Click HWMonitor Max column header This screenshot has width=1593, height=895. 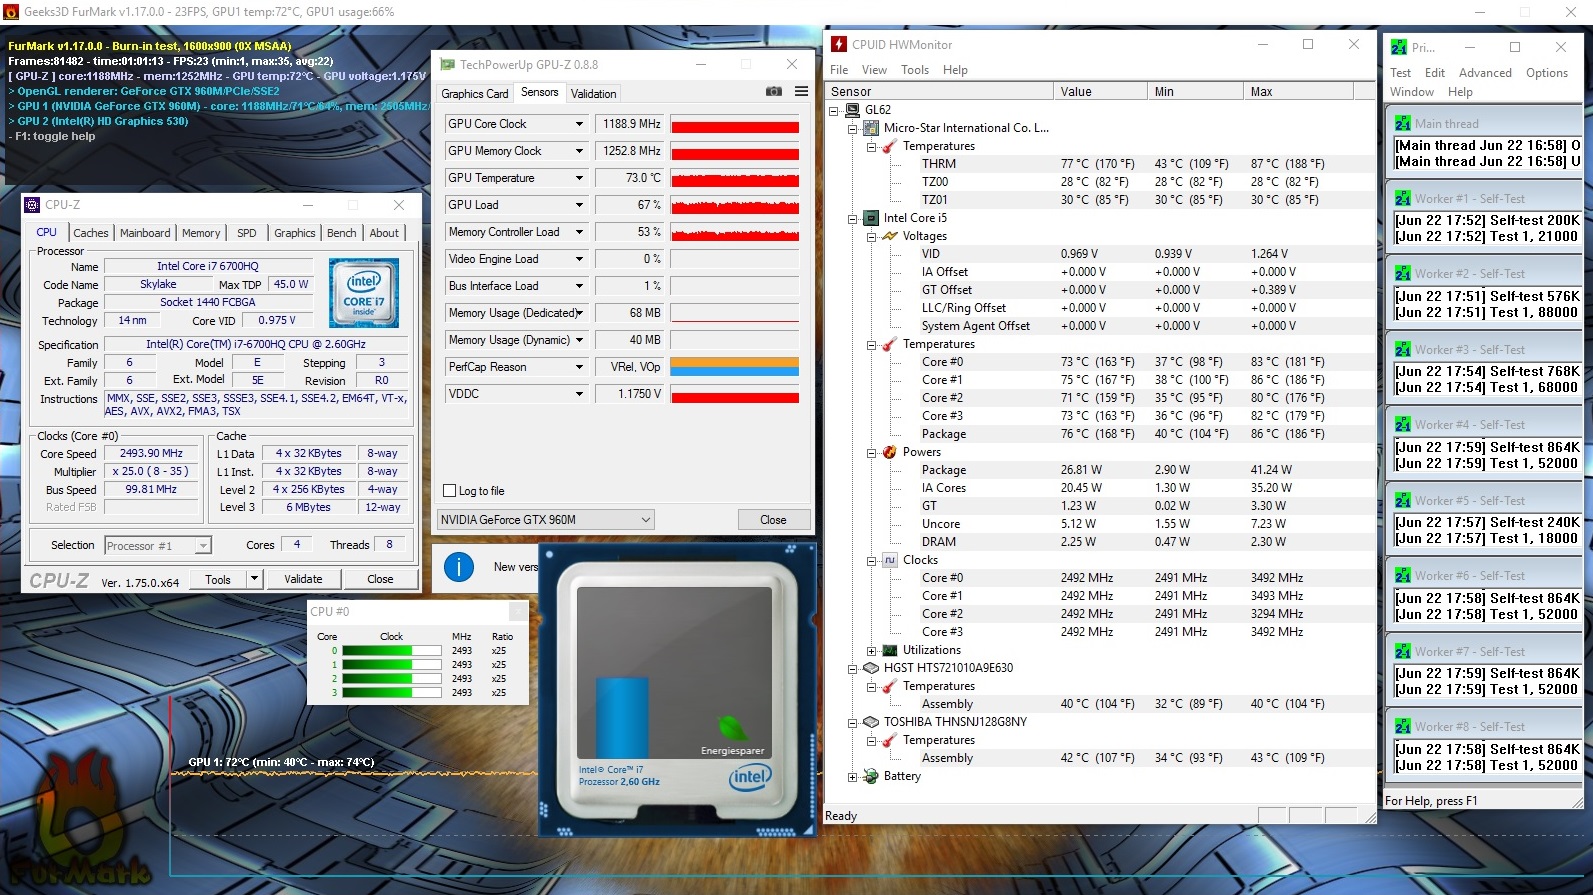pos(1297,92)
